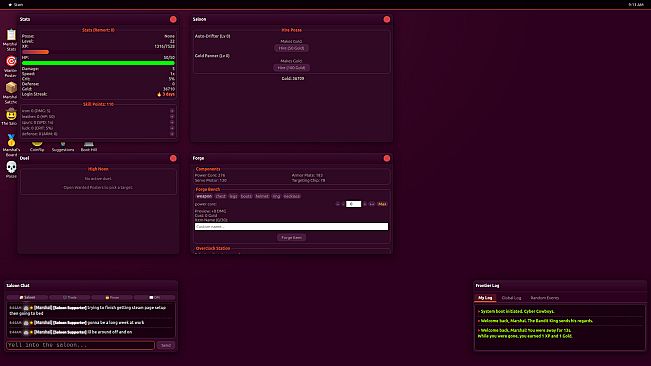Hire the Gold Panner for 100 Gold

(x=291, y=68)
